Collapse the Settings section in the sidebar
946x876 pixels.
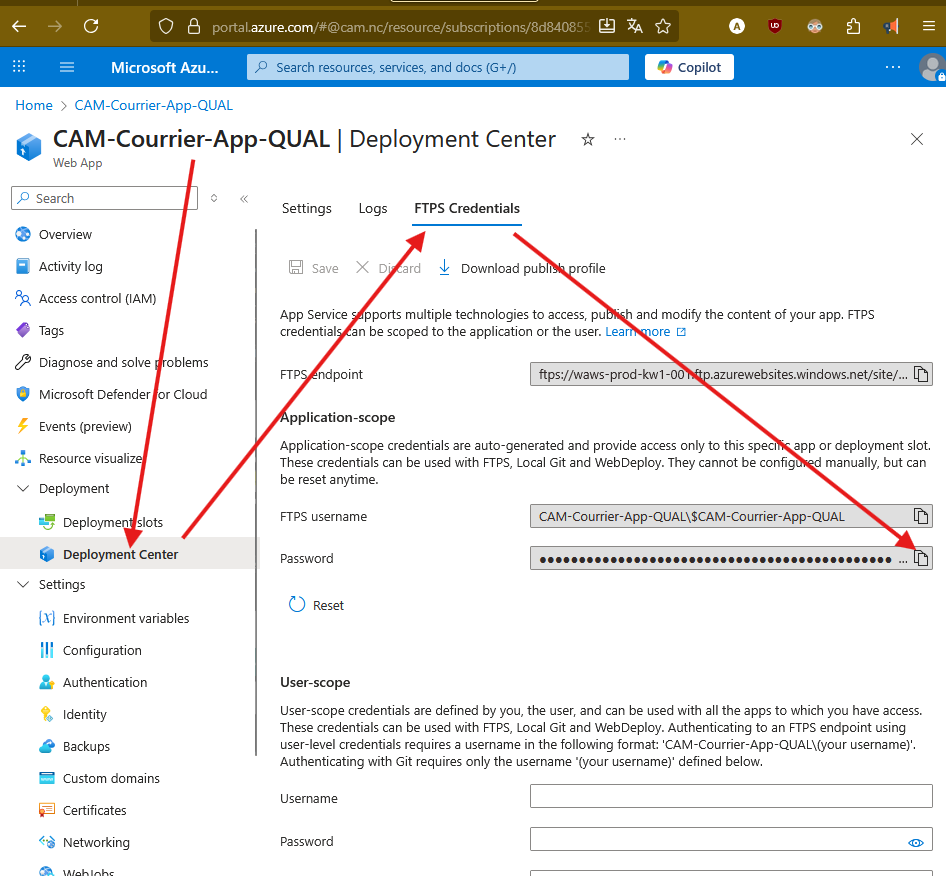(24, 584)
